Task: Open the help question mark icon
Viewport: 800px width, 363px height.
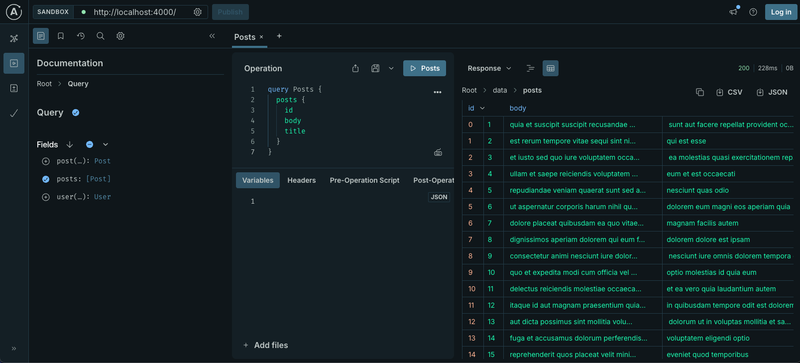Action: click(753, 12)
